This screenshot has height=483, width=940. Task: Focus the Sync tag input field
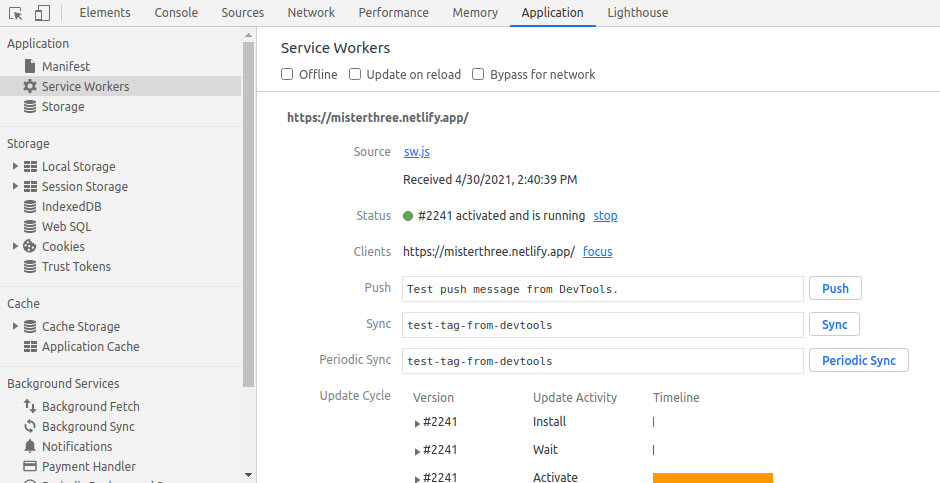click(x=602, y=325)
